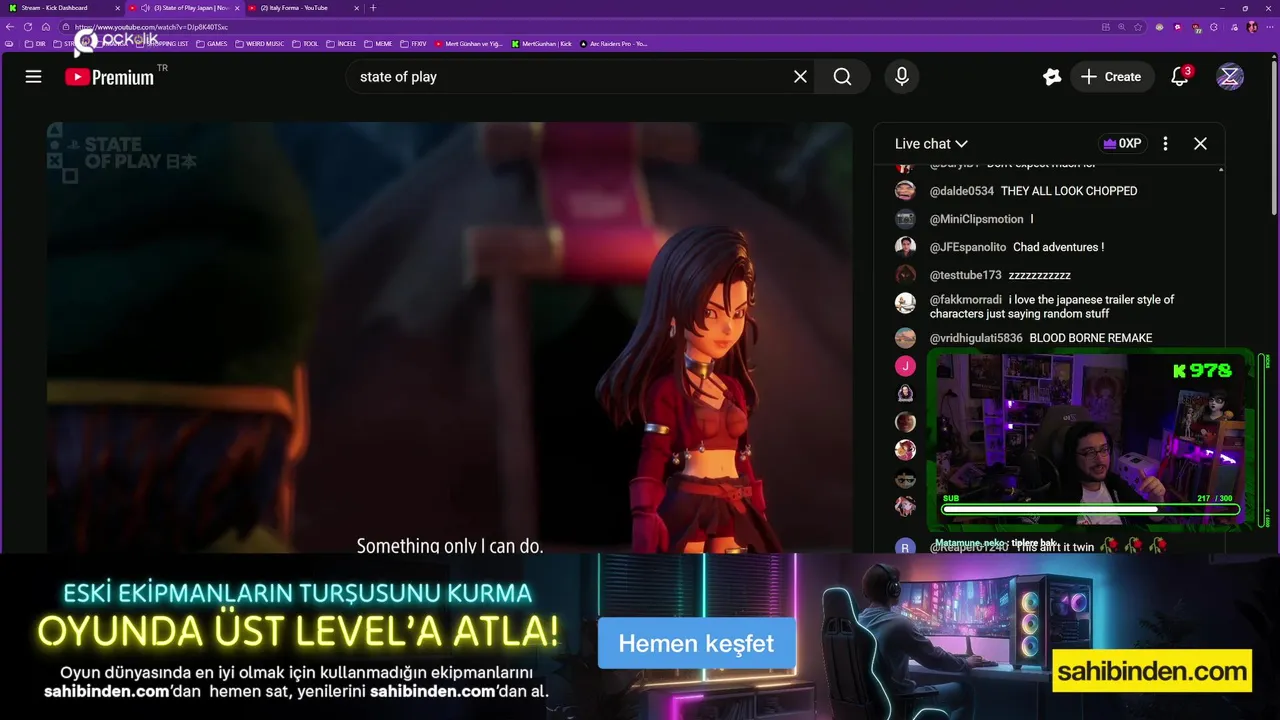Click the browser back arrow
1280x720 pixels.
10,27
